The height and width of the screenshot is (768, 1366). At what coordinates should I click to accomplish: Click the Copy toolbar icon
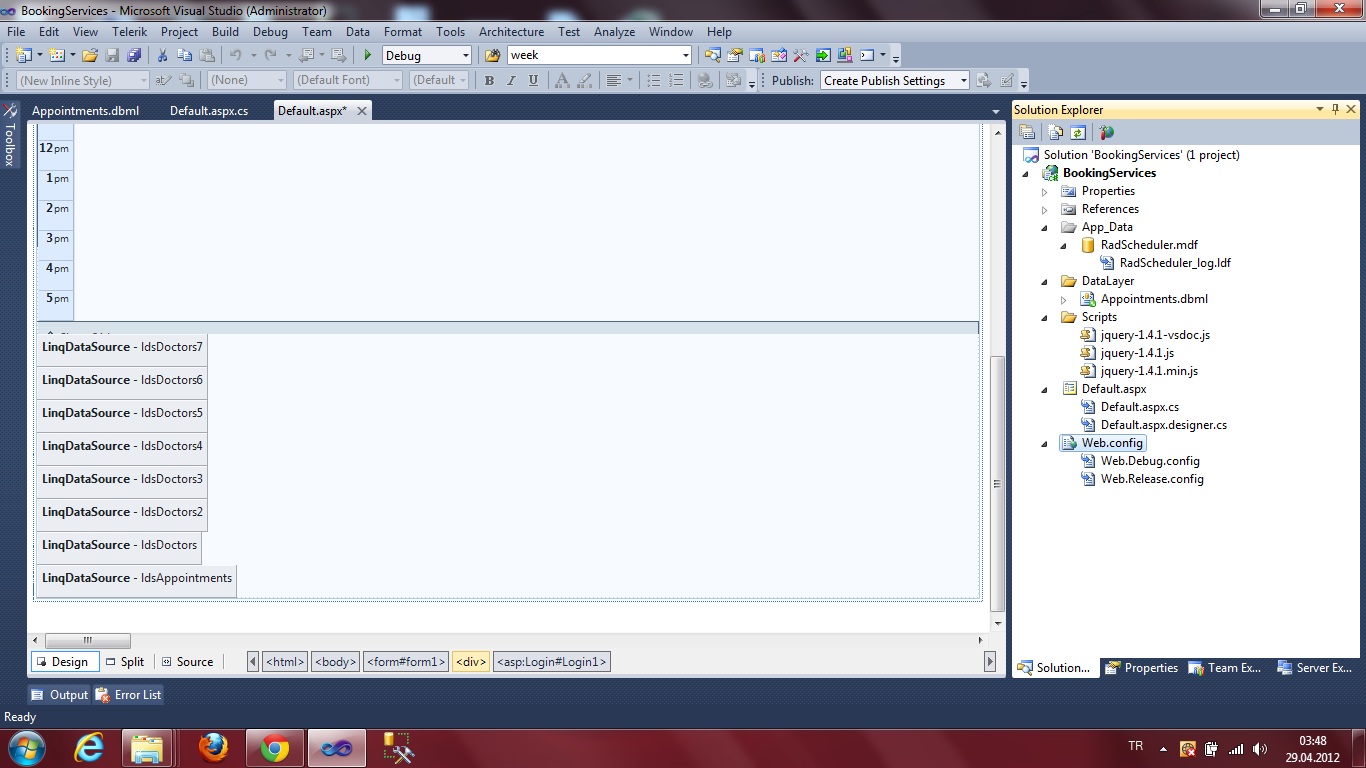click(x=184, y=56)
